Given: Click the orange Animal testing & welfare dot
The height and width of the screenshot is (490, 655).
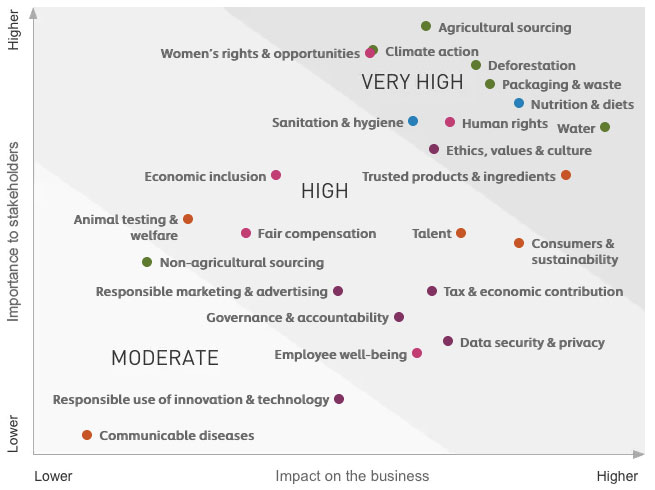Looking at the screenshot, I should pos(188,219).
